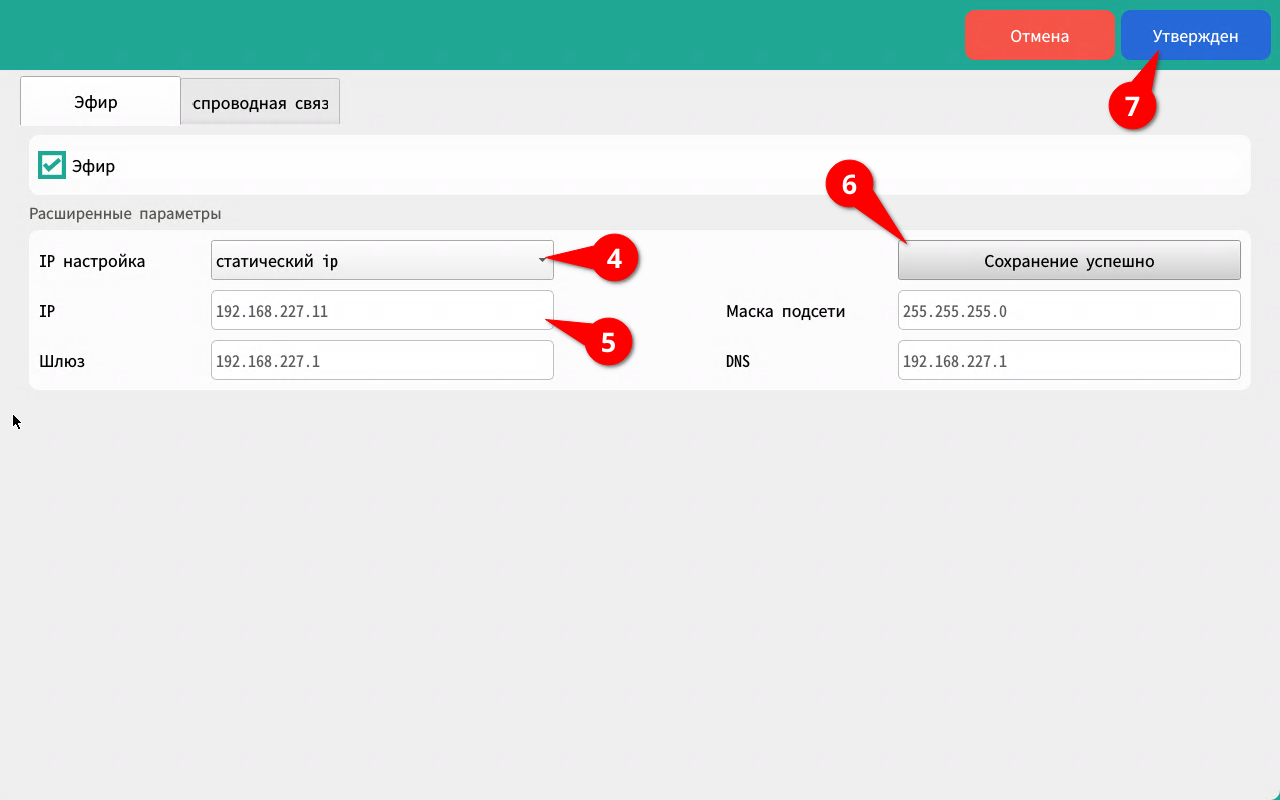The height and width of the screenshot is (800, 1280).
Task: Click the IP настройка label text
Action: pos(92,261)
